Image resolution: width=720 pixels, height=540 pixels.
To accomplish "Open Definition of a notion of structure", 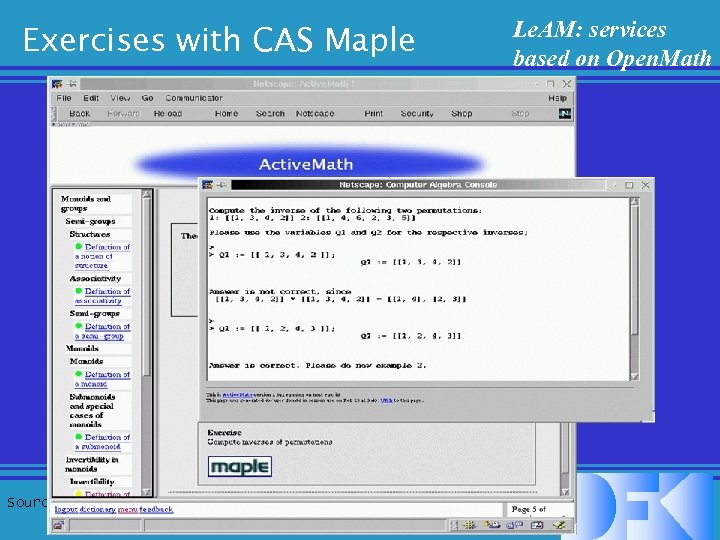I will 102,256.
